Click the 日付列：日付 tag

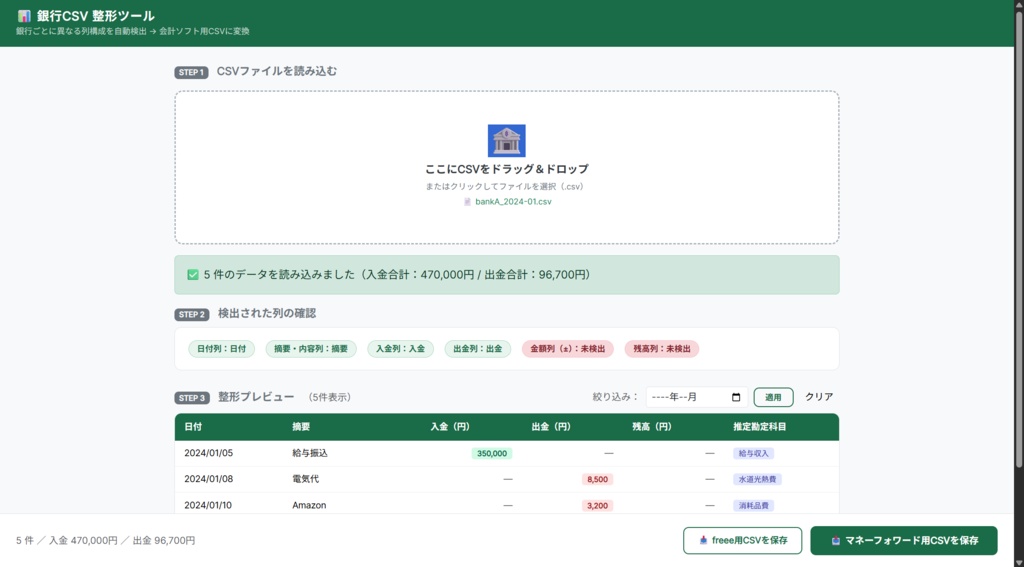[x=221, y=349]
